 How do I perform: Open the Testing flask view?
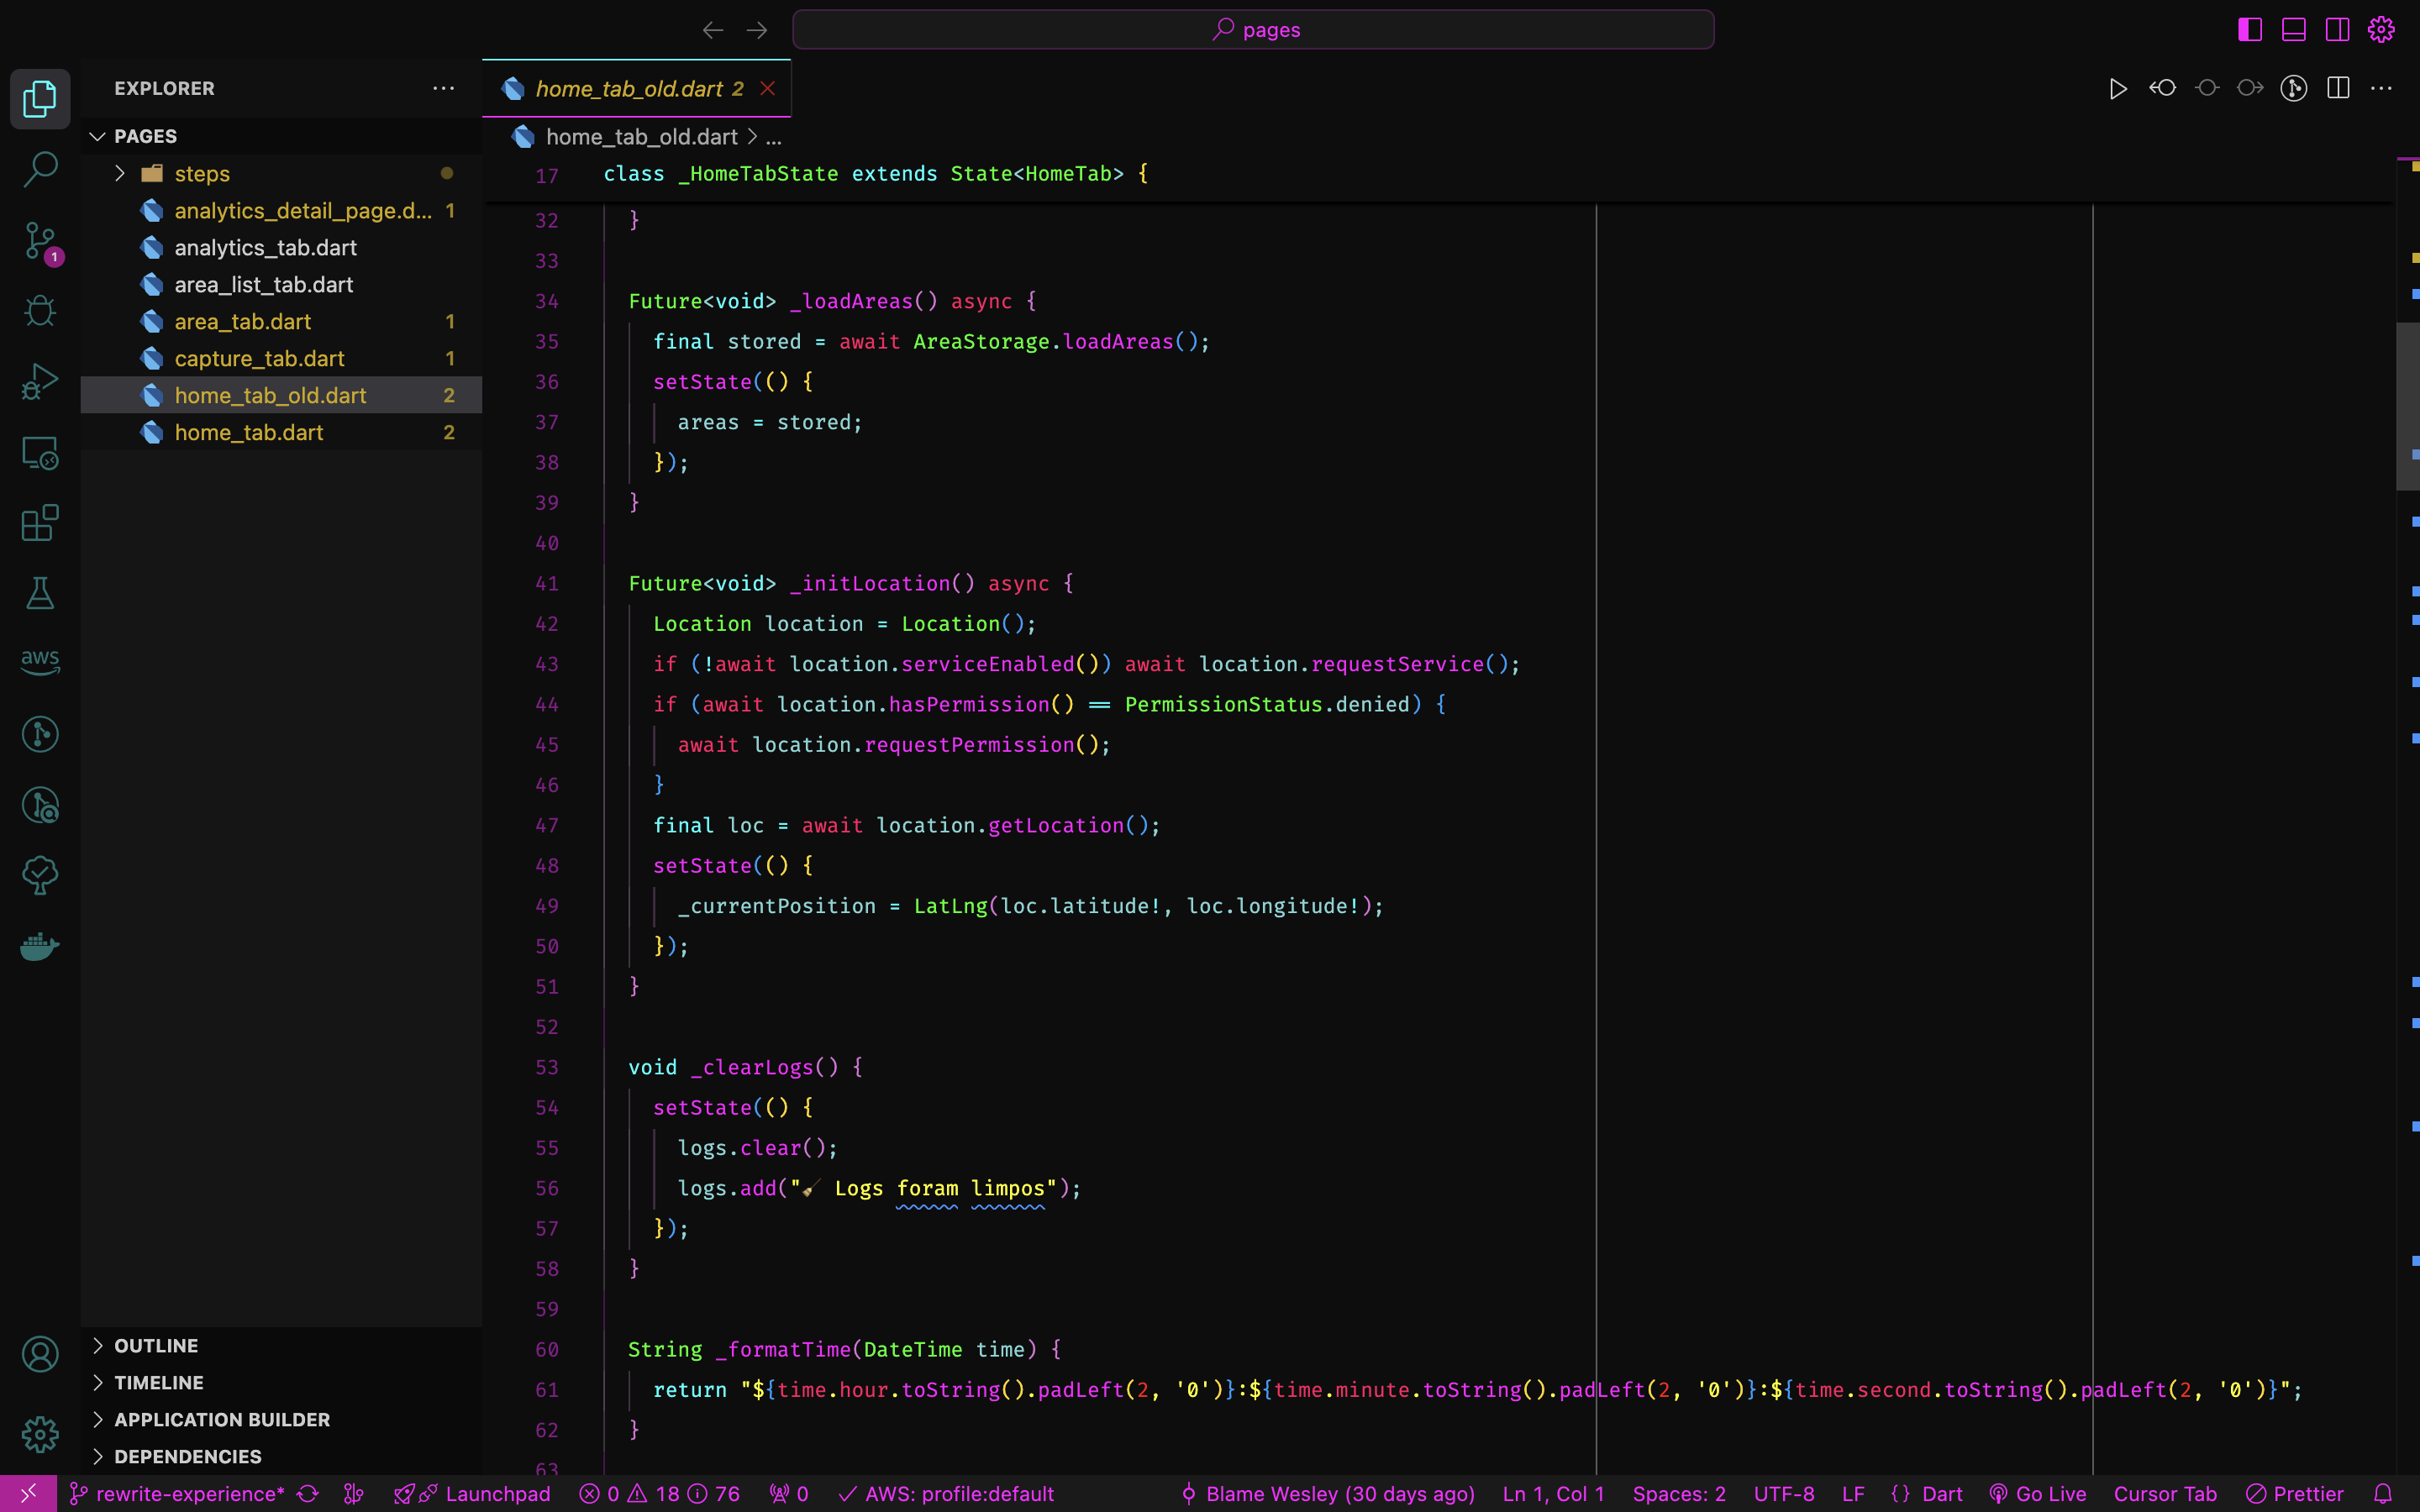[40, 593]
